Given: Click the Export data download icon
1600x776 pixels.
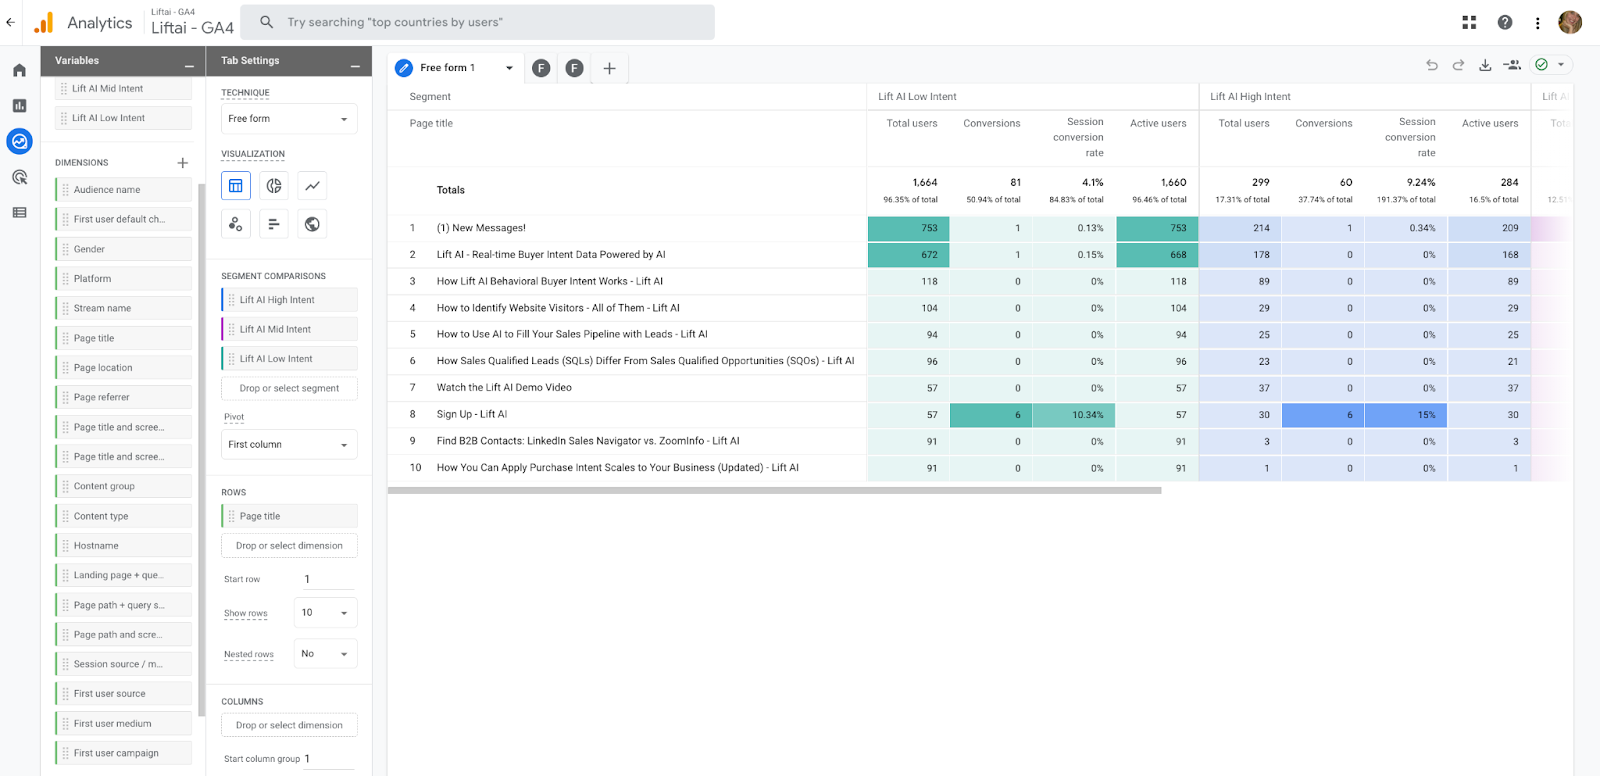Looking at the screenshot, I should tap(1485, 65).
